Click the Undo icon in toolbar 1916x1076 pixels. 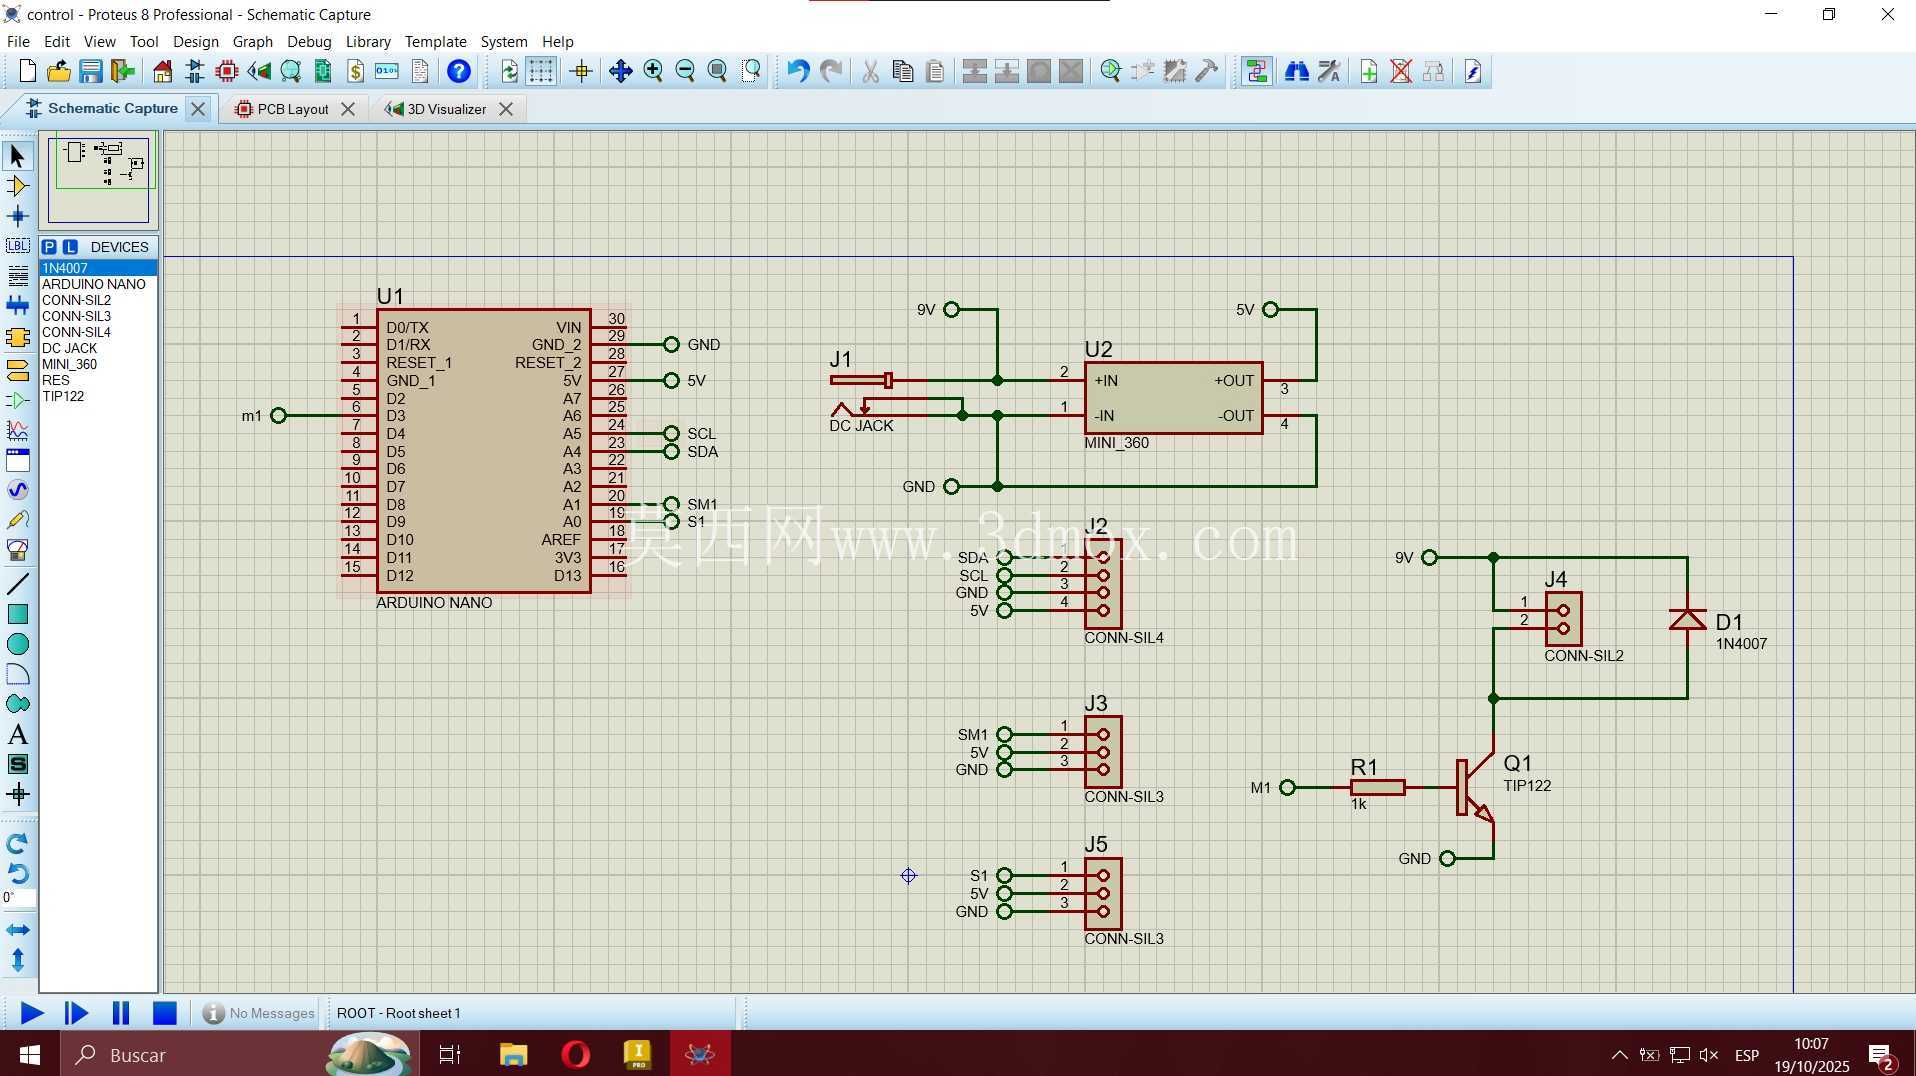coord(797,71)
